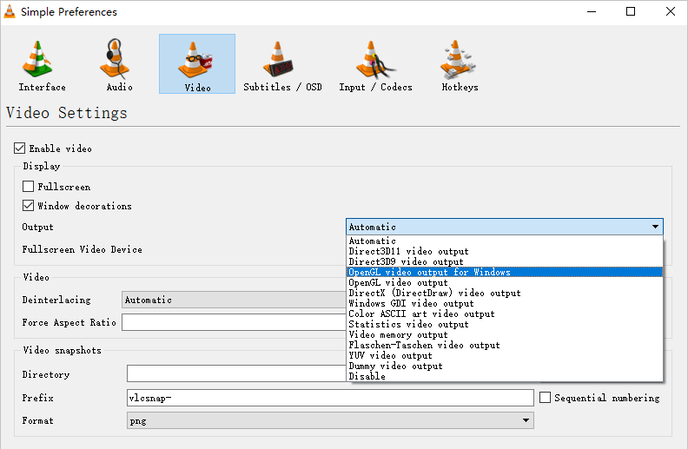The height and width of the screenshot is (449, 688).
Task: Select Windows GDI video output
Action: 505,304
